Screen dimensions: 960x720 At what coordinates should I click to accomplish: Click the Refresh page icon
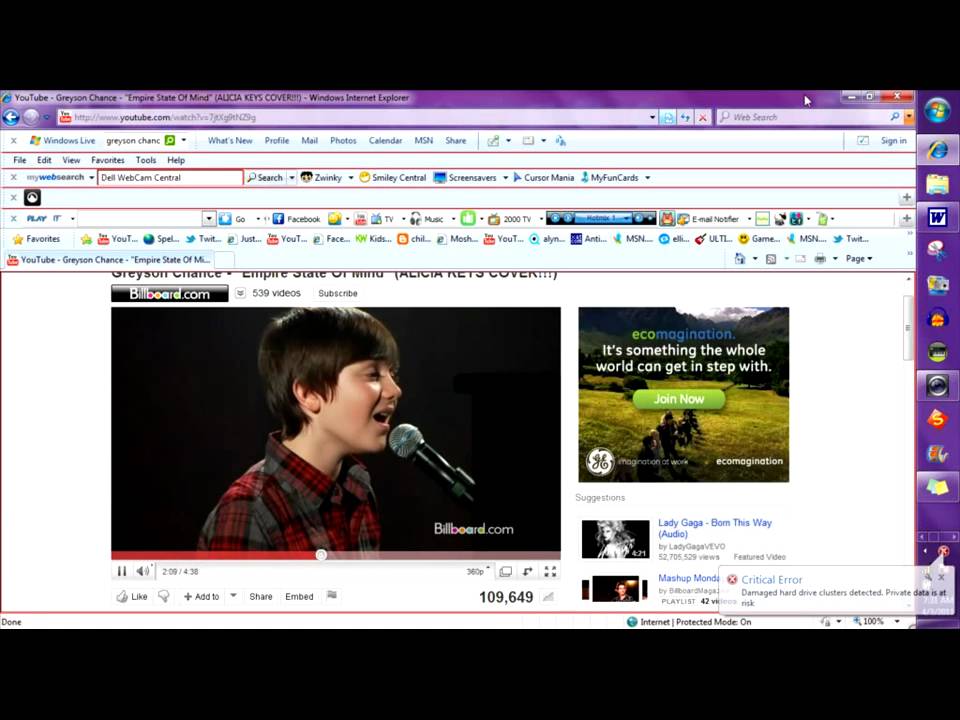tap(685, 117)
